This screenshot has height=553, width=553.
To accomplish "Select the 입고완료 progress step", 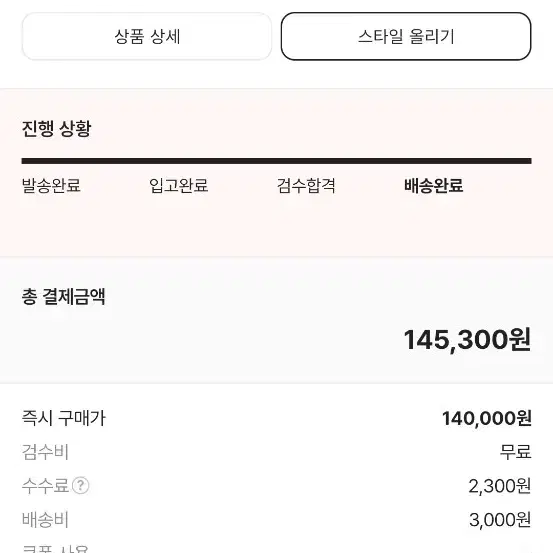I will point(178,186).
